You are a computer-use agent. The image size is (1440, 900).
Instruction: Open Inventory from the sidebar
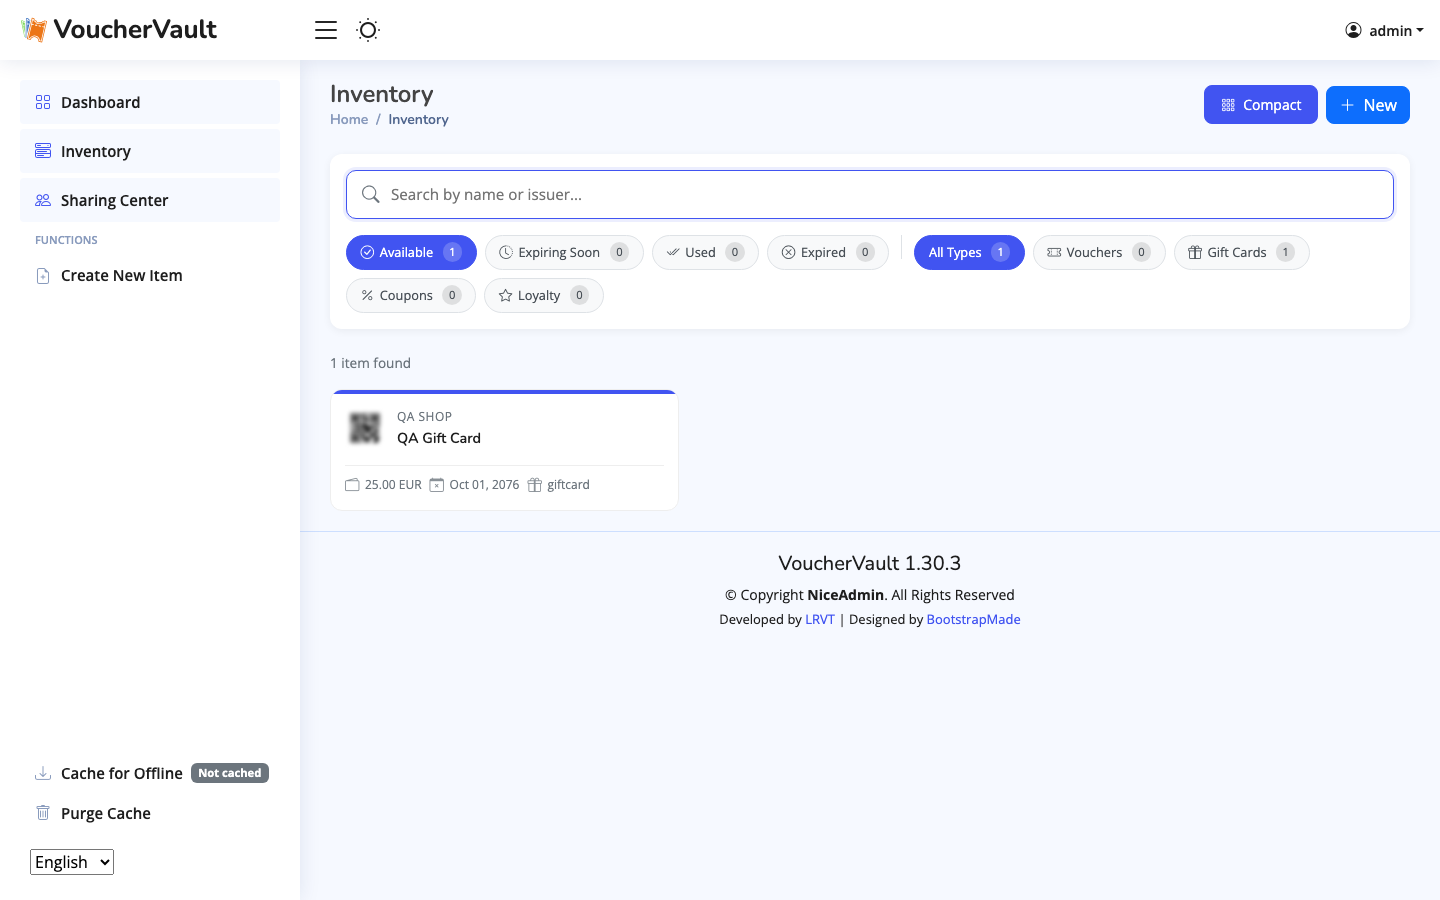[150, 151]
